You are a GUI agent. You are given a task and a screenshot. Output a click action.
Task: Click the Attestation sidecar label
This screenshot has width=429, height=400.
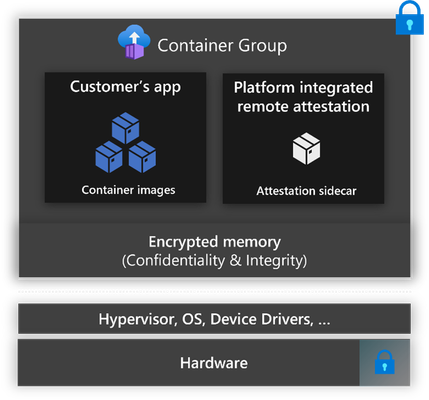(306, 191)
